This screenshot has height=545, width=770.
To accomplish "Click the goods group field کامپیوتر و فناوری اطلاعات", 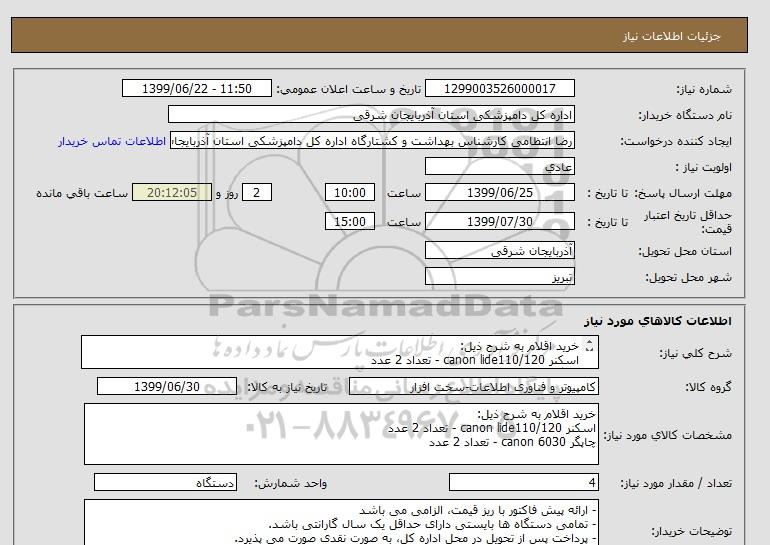I will tap(473, 387).
